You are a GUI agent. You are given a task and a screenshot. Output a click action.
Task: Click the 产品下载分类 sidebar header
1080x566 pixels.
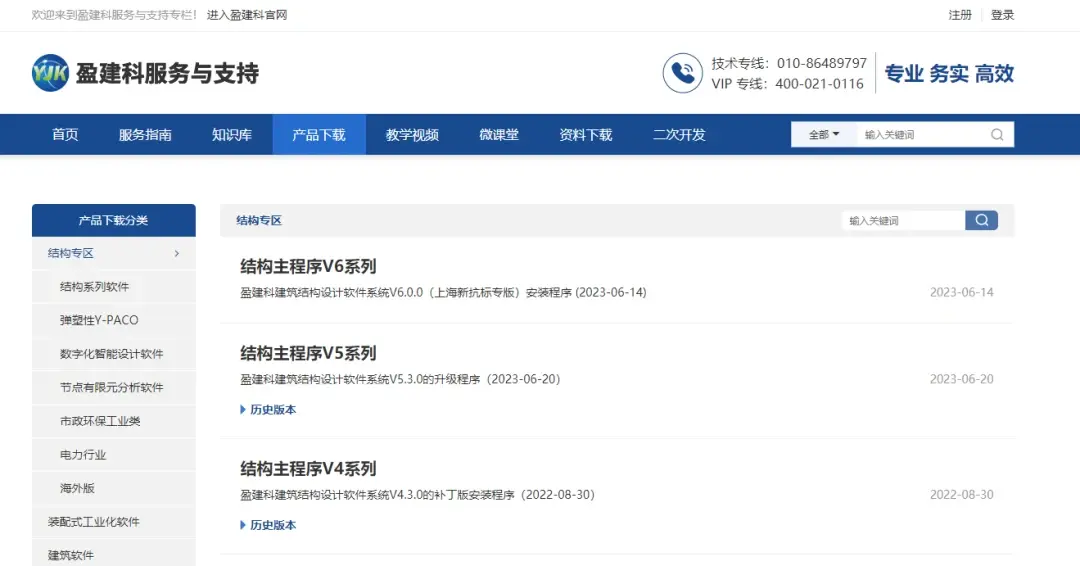tap(114, 220)
